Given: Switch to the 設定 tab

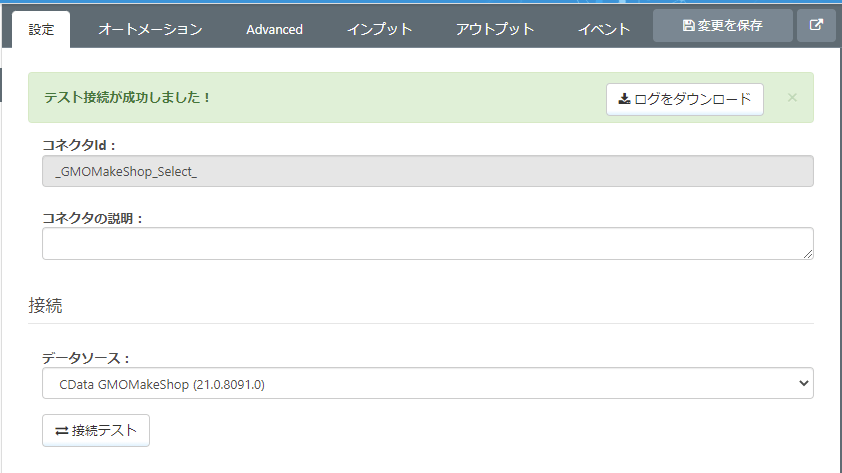Looking at the screenshot, I should coord(42,29).
